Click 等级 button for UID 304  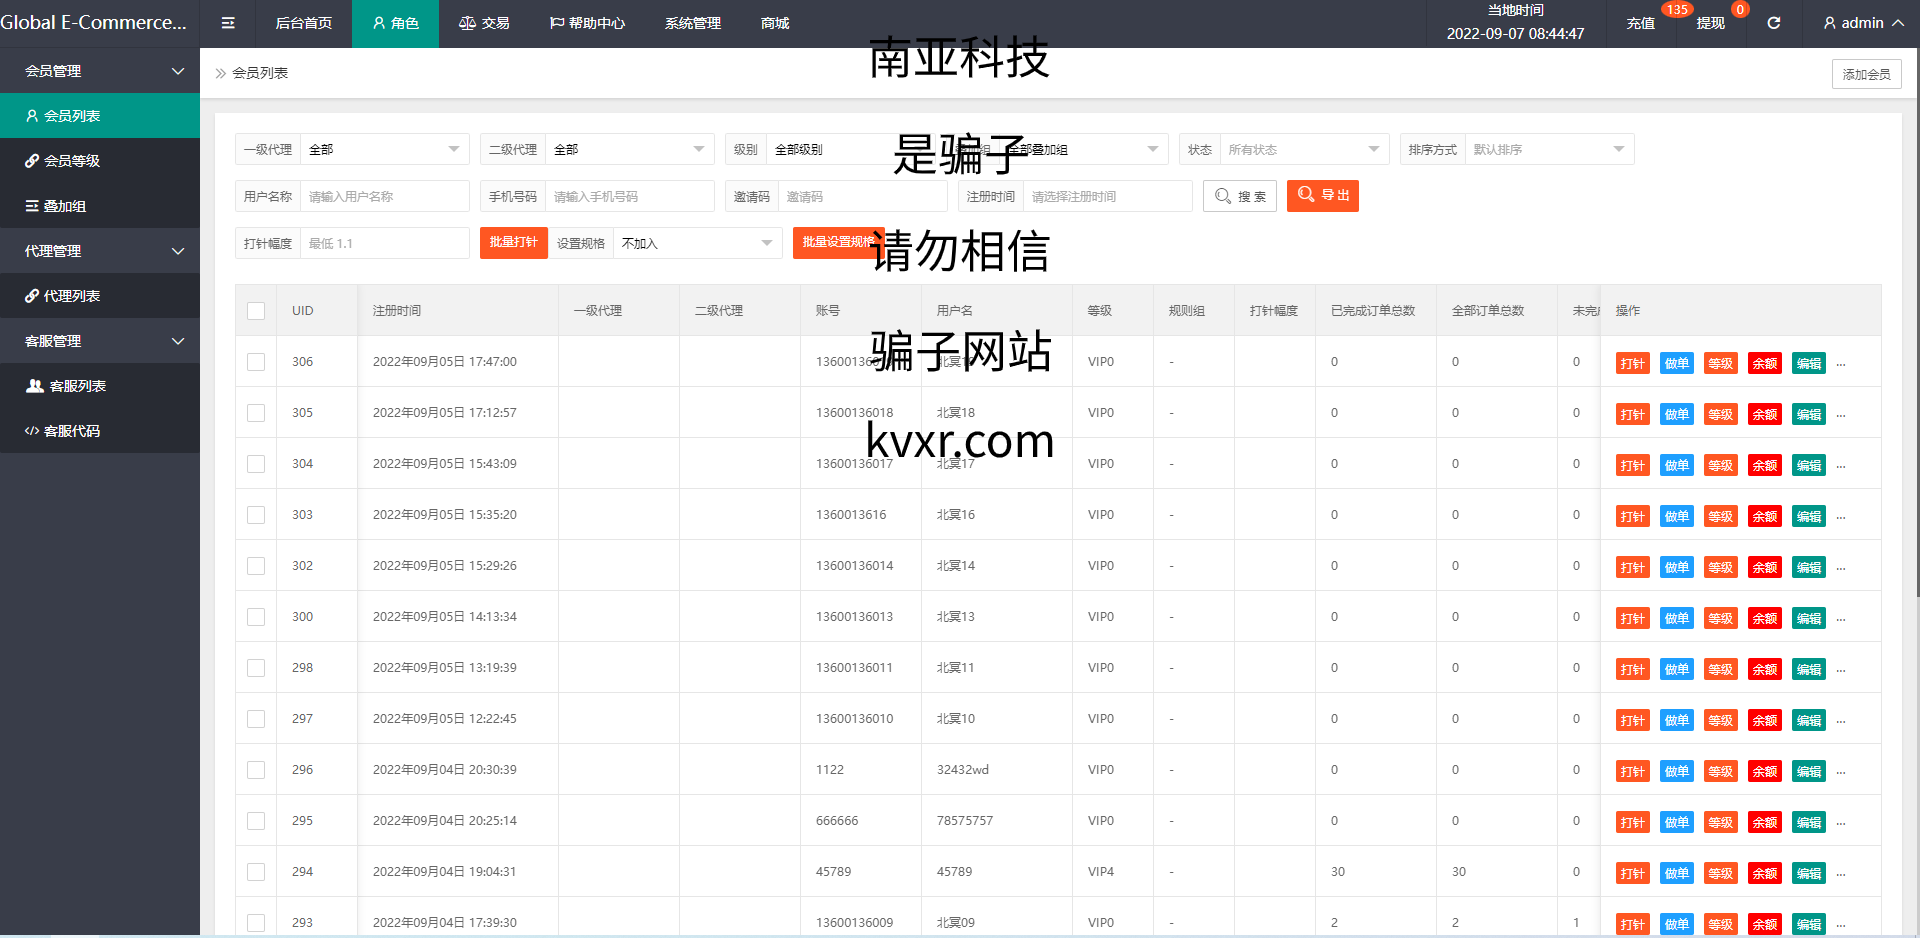[x=1720, y=466]
